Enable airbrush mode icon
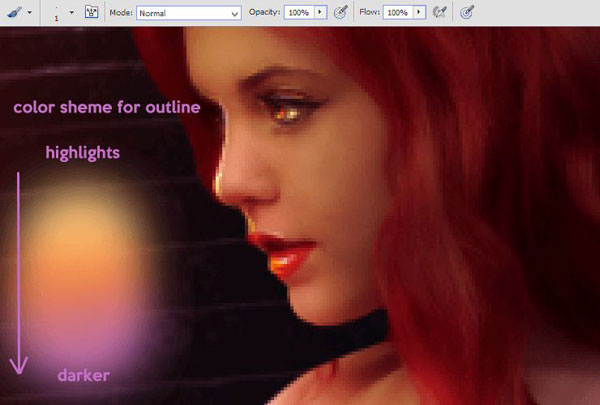 [x=440, y=12]
